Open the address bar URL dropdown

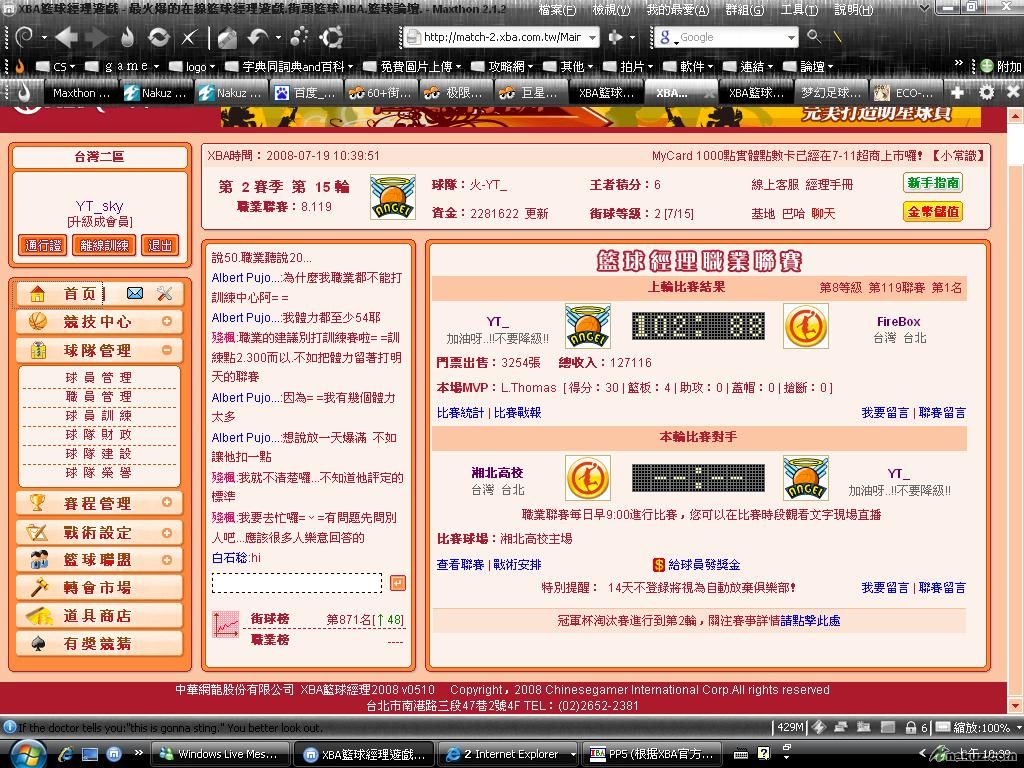click(x=592, y=37)
